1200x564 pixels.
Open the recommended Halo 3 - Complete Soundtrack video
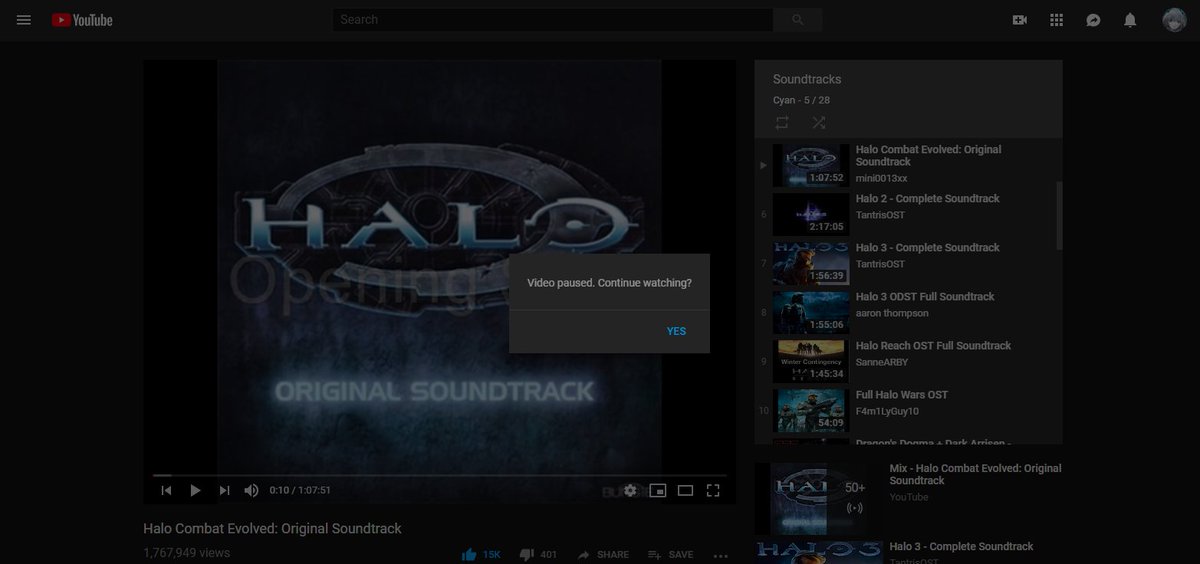point(961,546)
